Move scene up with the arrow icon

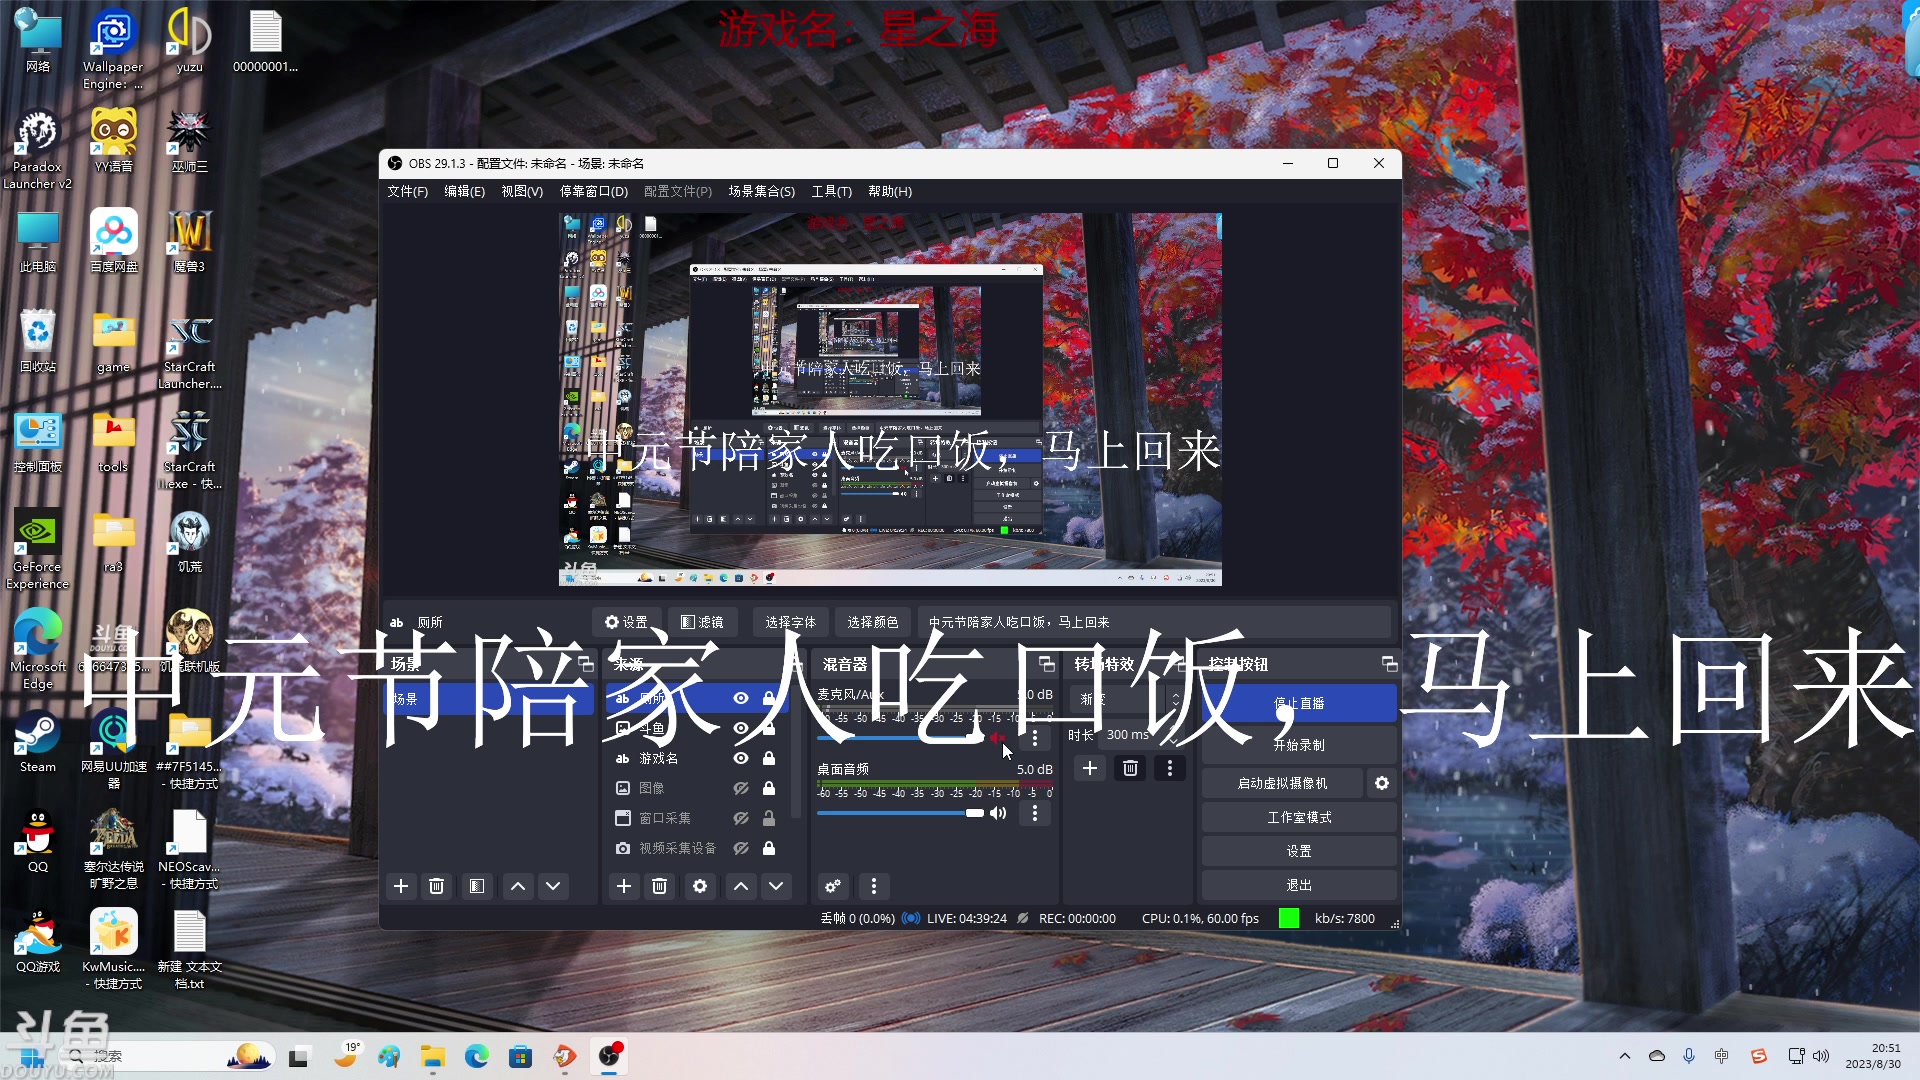(x=518, y=886)
